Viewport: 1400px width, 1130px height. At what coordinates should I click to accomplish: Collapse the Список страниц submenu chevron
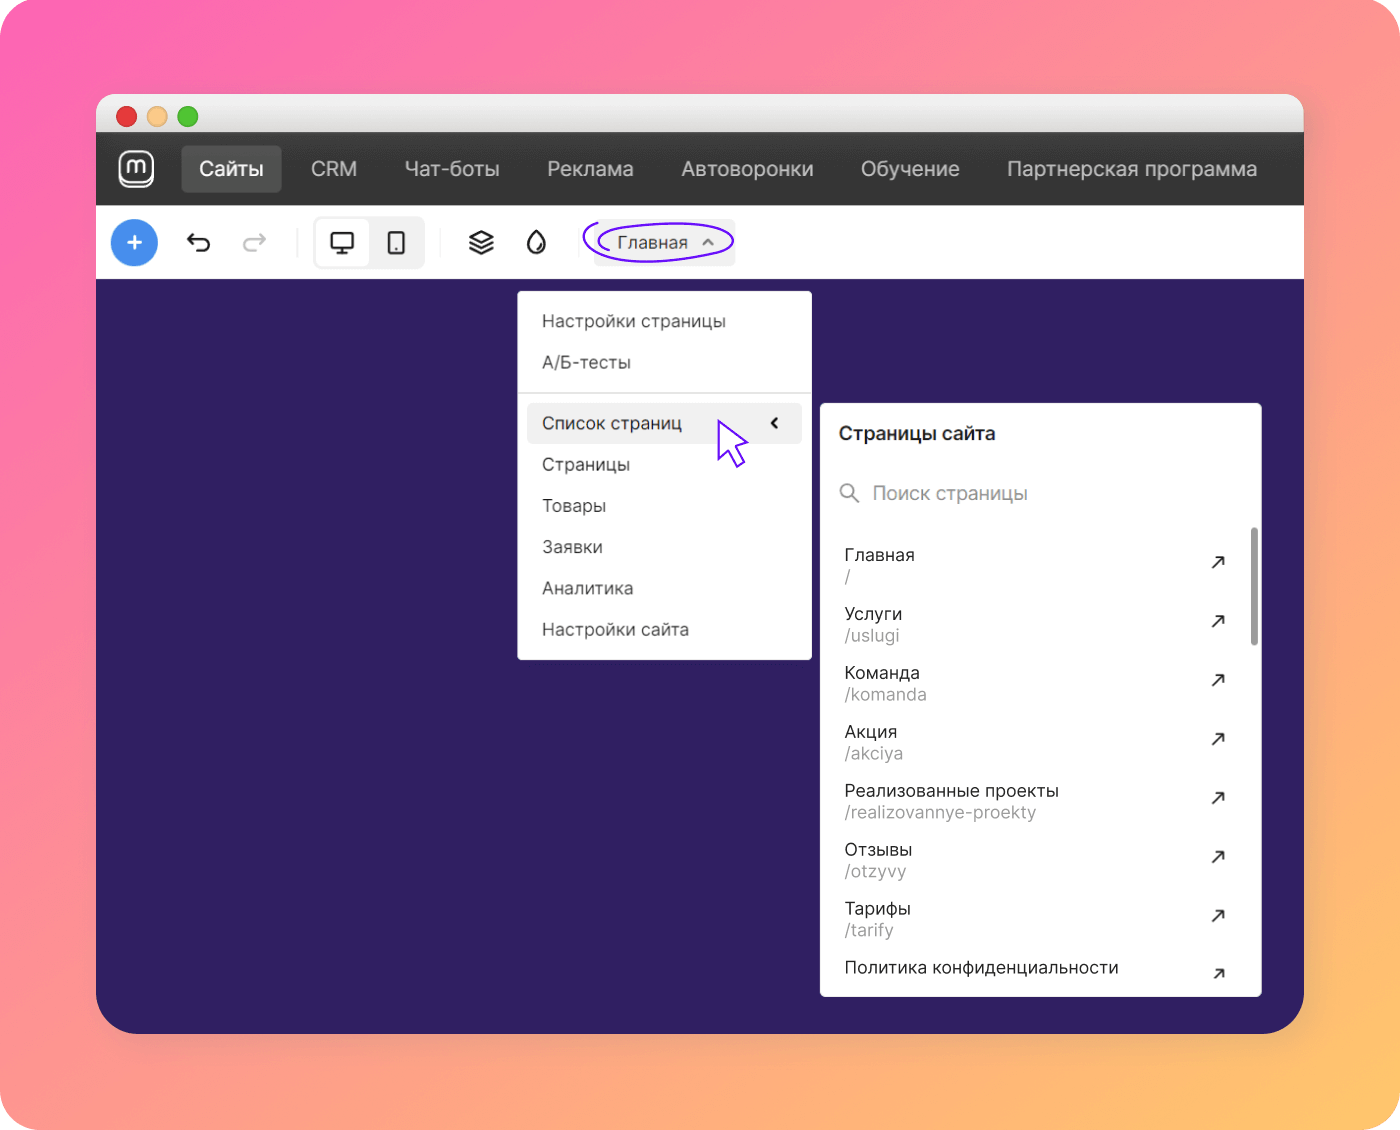(x=774, y=423)
